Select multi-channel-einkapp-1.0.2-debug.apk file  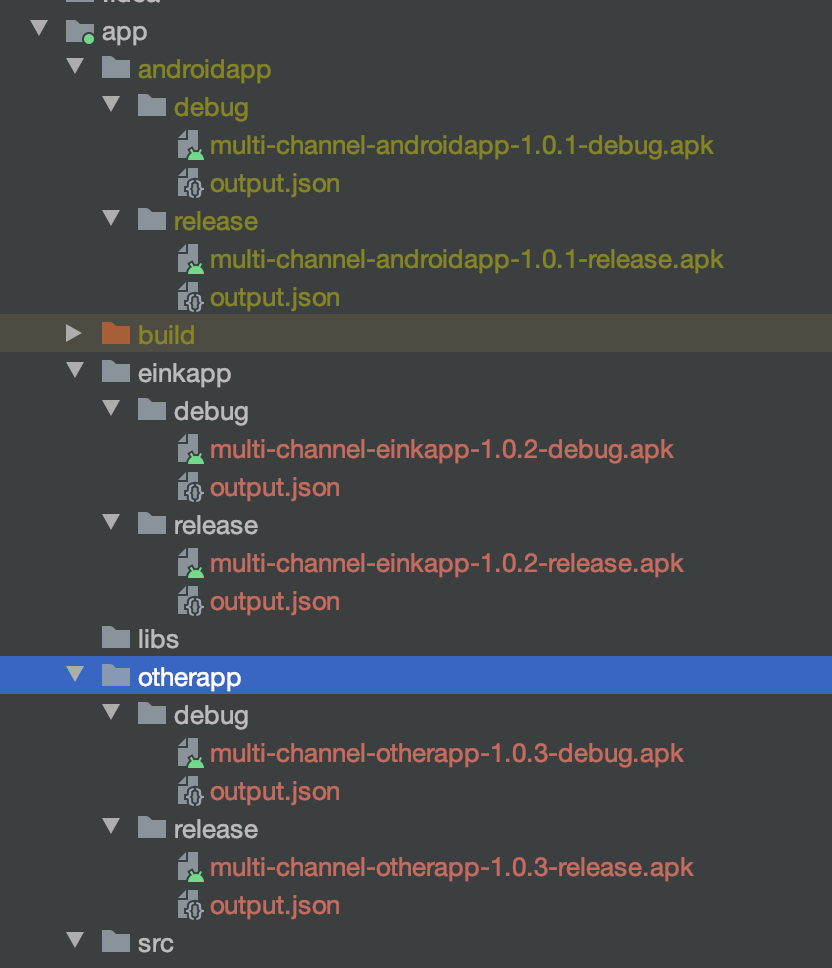point(442,450)
